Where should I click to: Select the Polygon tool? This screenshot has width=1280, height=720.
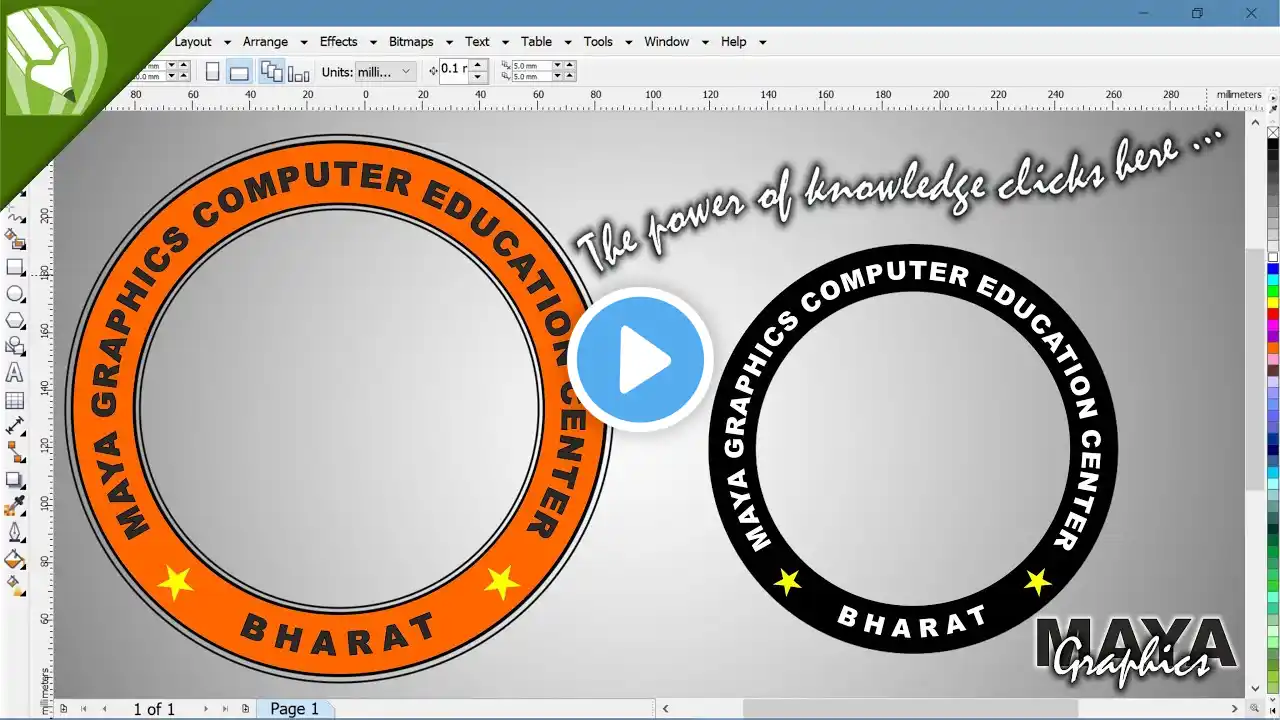pyautogui.click(x=15, y=321)
